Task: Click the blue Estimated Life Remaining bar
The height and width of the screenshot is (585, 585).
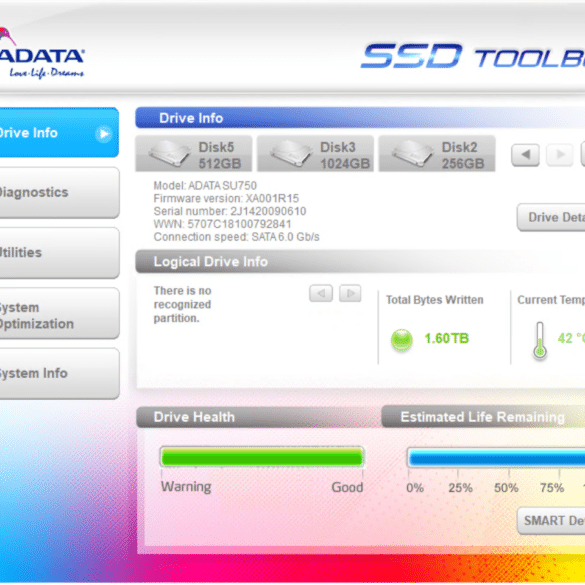Action: click(496, 457)
